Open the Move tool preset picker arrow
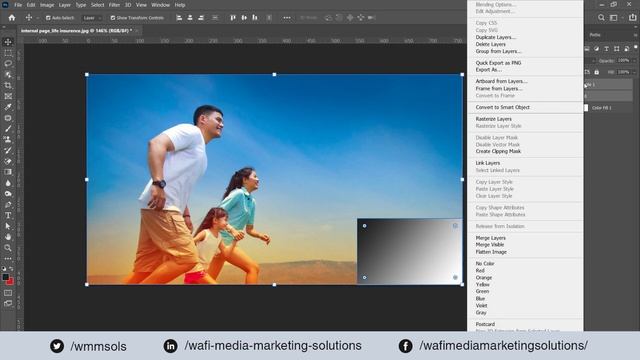This screenshot has width=640, height=360. point(38,18)
